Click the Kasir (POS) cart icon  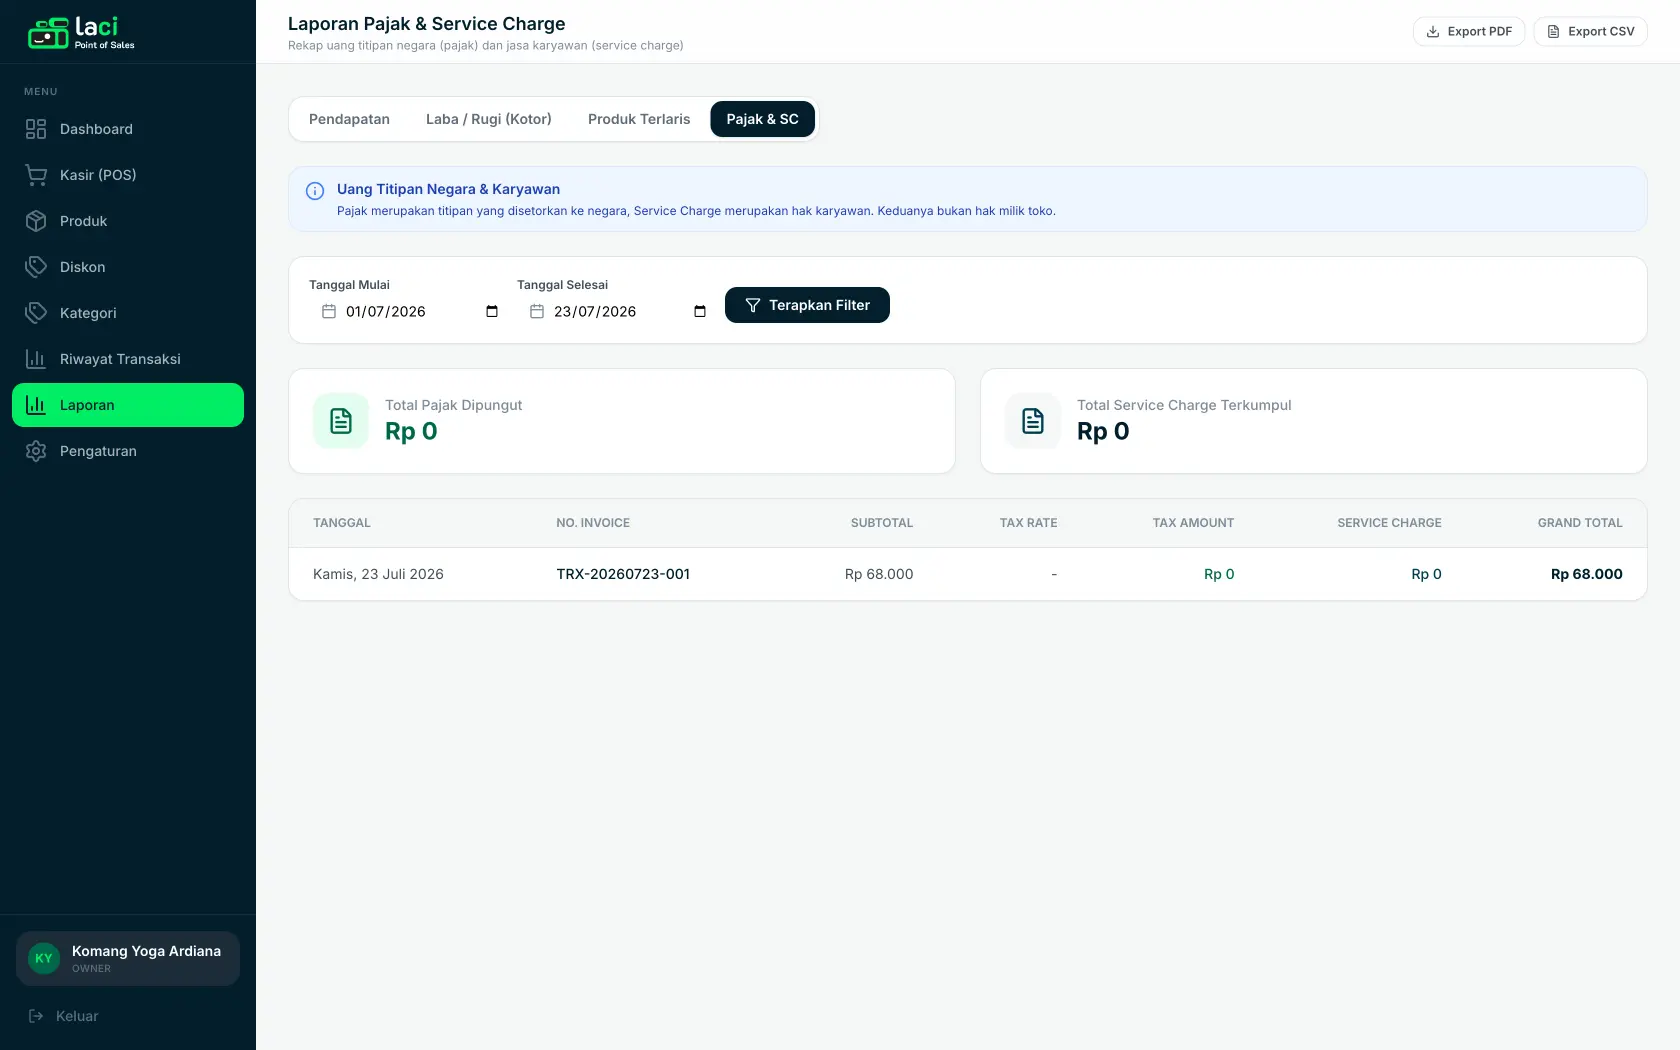click(x=36, y=175)
